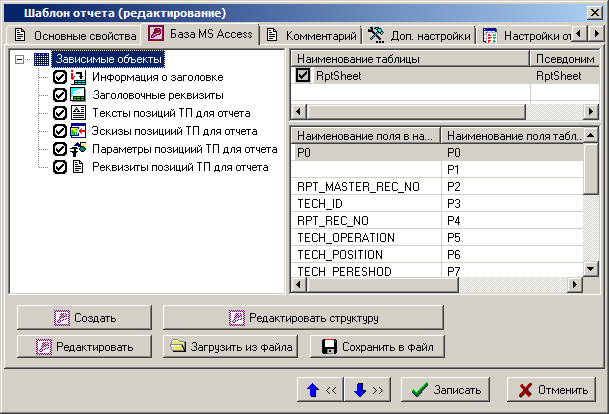Click the Реквизиты позиций ТП document icon

[x=78, y=167]
